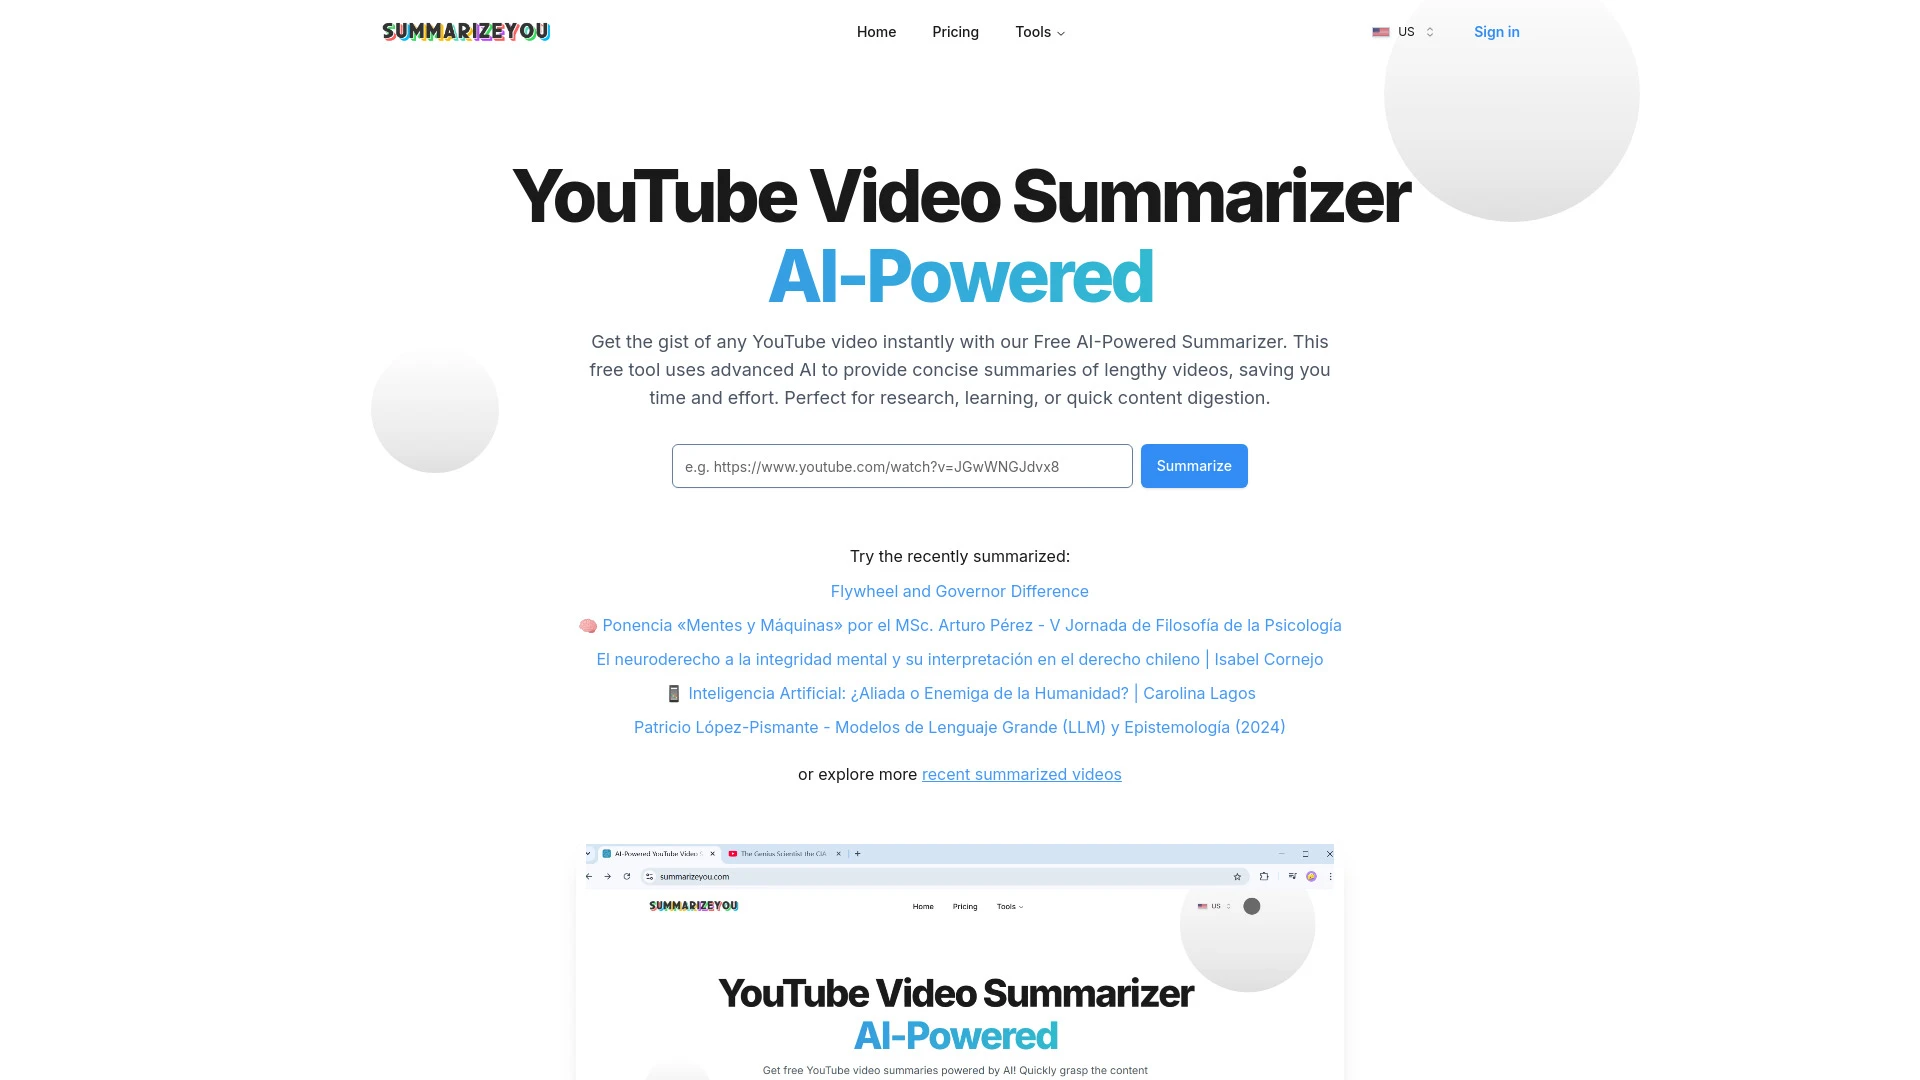Click the El neuroderecho integrity link

(x=960, y=658)
